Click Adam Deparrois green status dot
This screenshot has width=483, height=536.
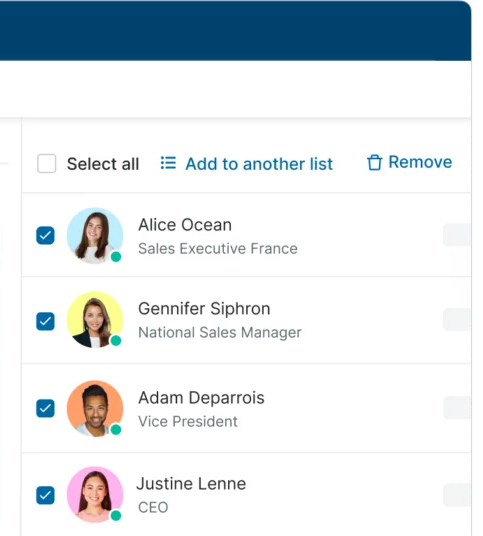pyautogui.click(x=116, y=429)
